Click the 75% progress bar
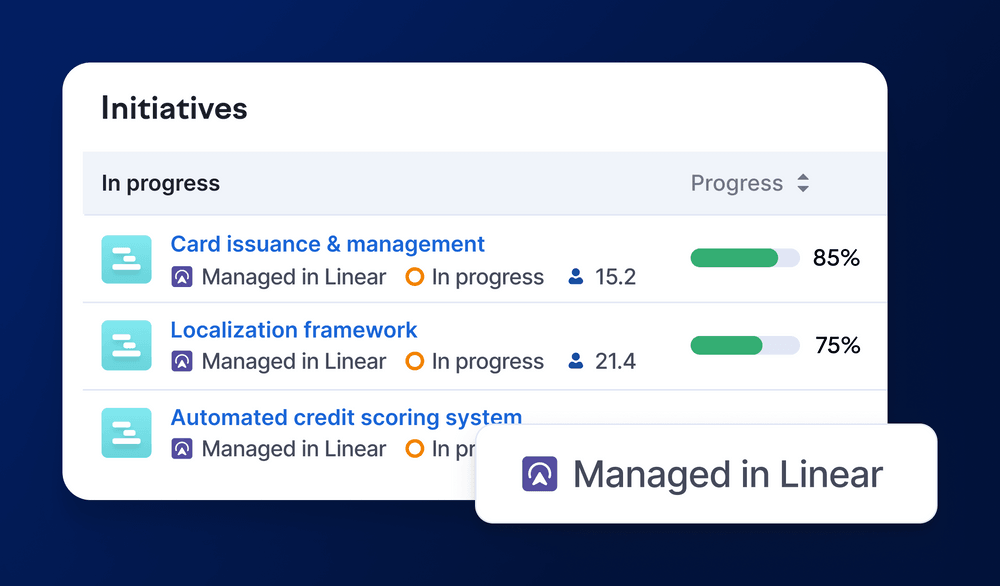 [745, 345]
